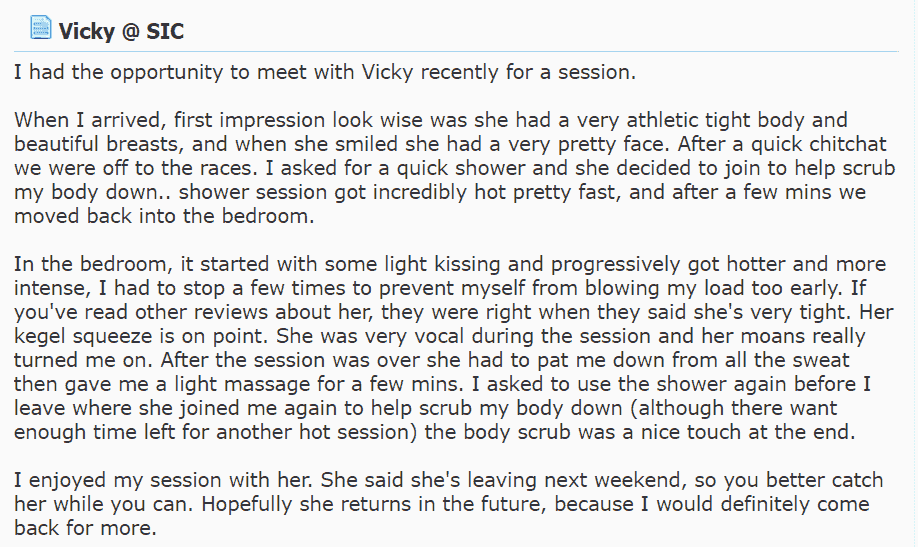
Task: Click the paragraph starting "In the bedroom"
Action: [x=454, y=348]
